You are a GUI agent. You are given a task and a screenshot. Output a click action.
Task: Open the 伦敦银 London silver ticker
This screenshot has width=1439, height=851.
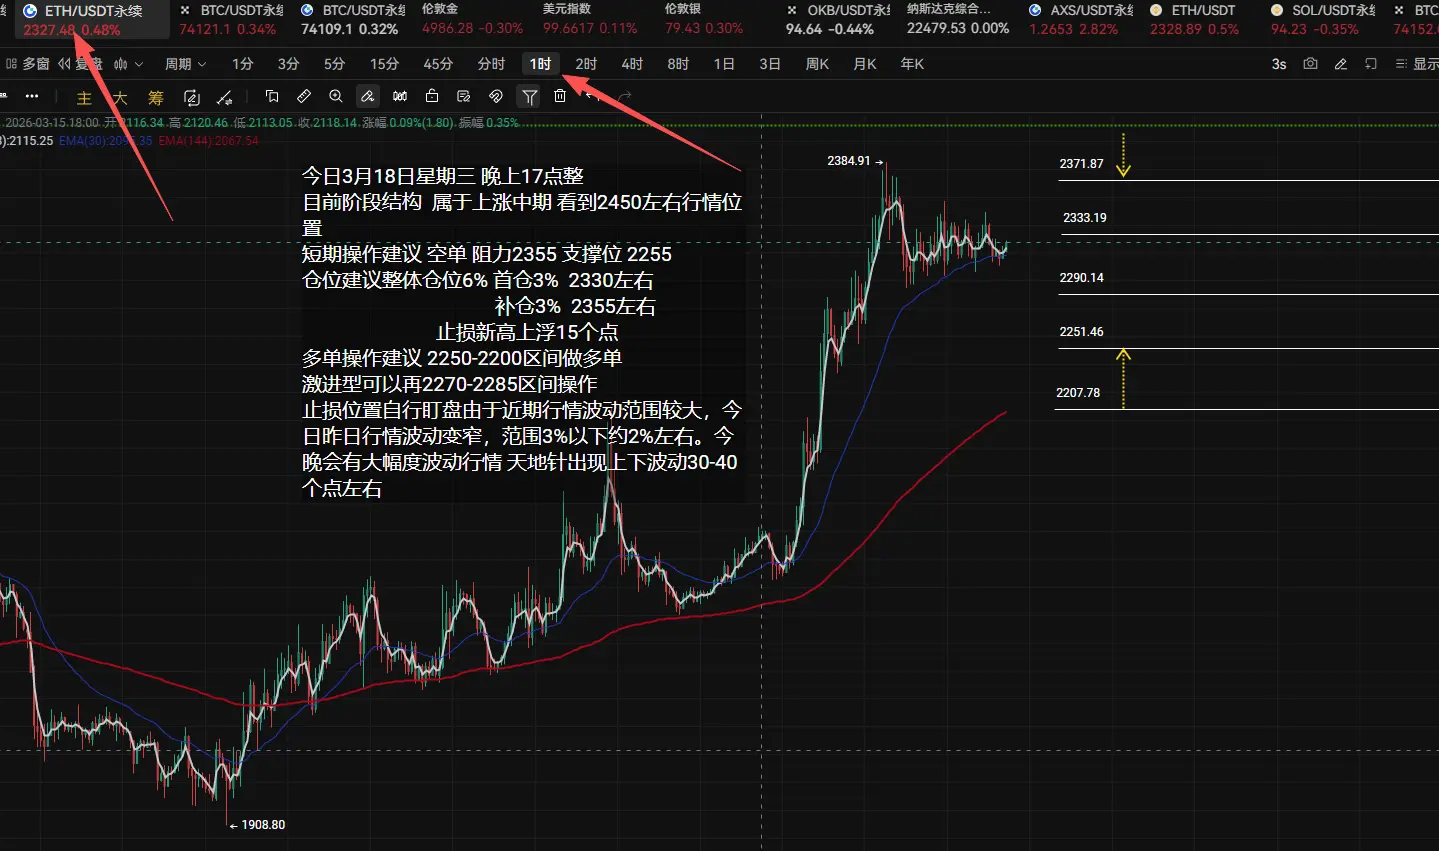pyautogui.click(x=704, y=20)
